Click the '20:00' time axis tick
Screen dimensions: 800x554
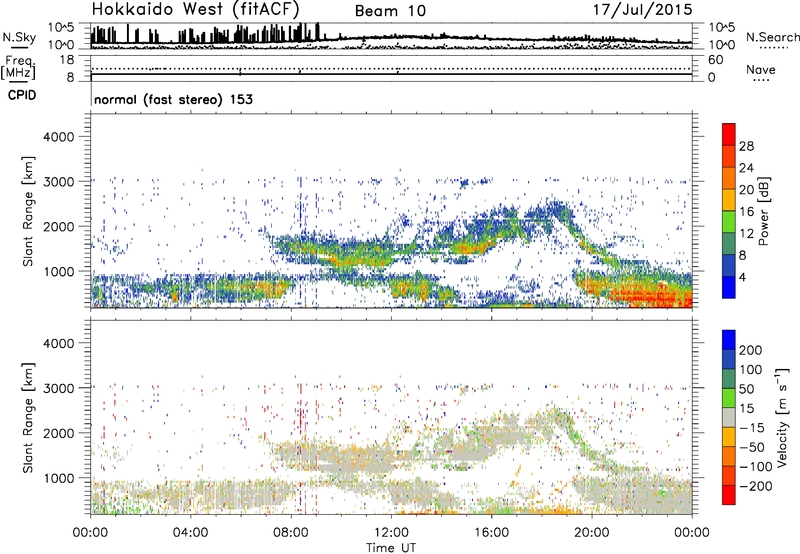click(592, 533)
